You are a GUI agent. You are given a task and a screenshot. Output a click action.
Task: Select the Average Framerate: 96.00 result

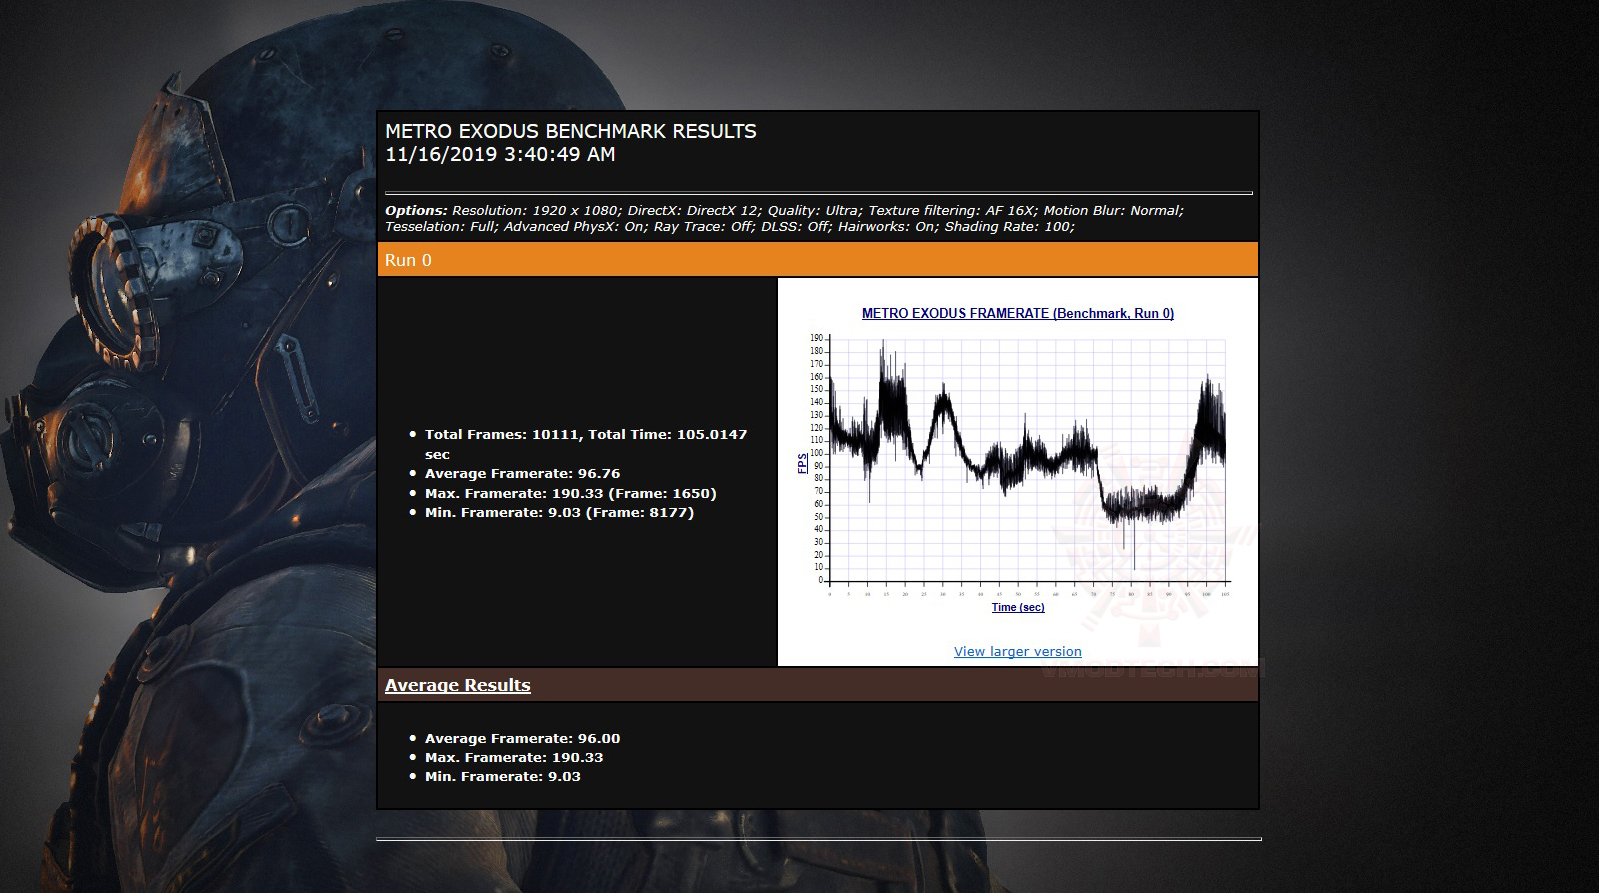523,739
